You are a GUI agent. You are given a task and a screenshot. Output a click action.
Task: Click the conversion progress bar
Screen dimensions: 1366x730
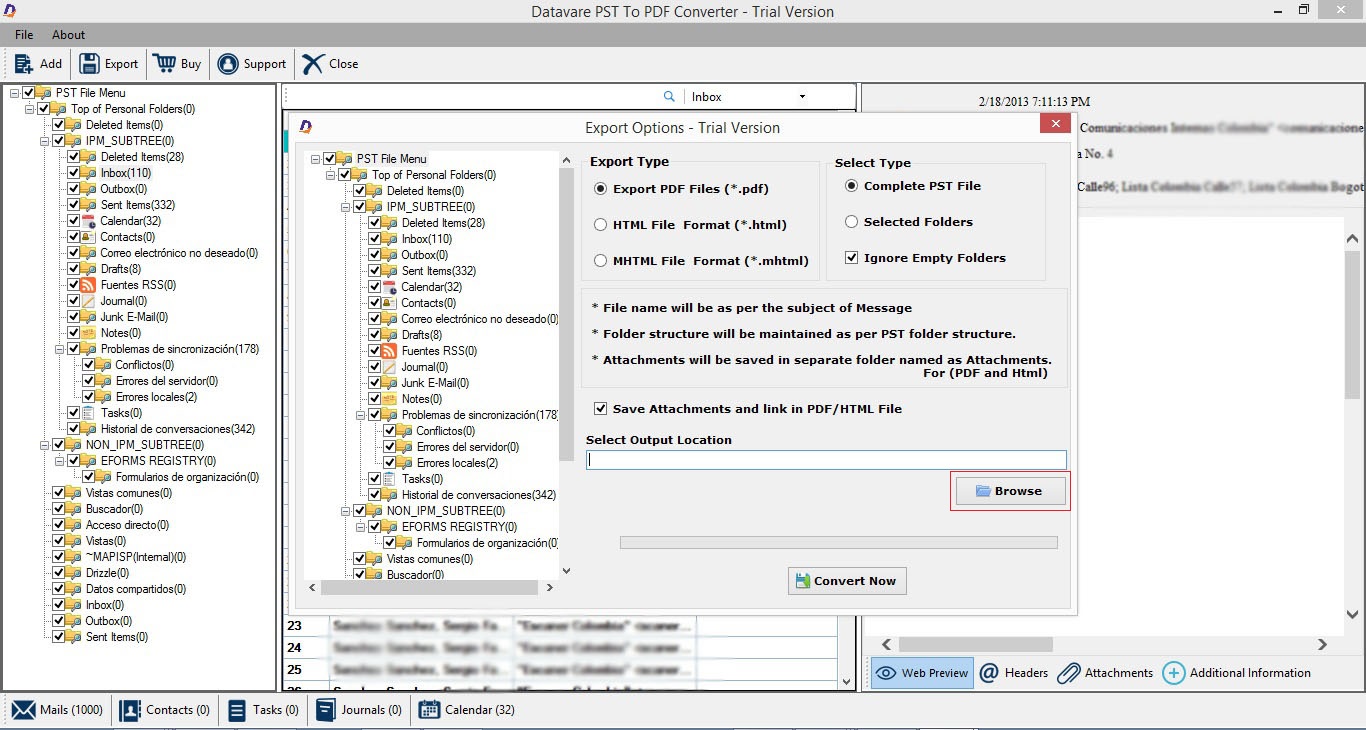pos(838,543)
